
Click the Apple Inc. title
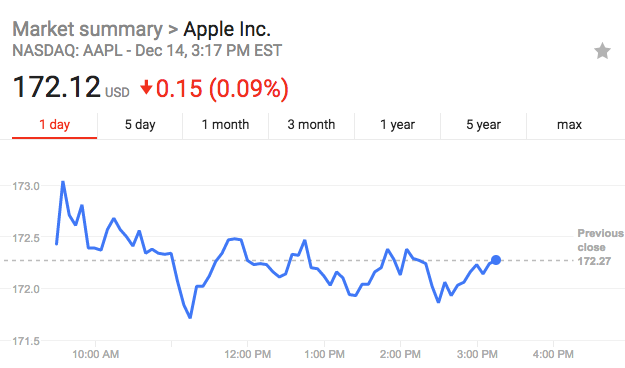pyautogui.click(x=227, y=29)
